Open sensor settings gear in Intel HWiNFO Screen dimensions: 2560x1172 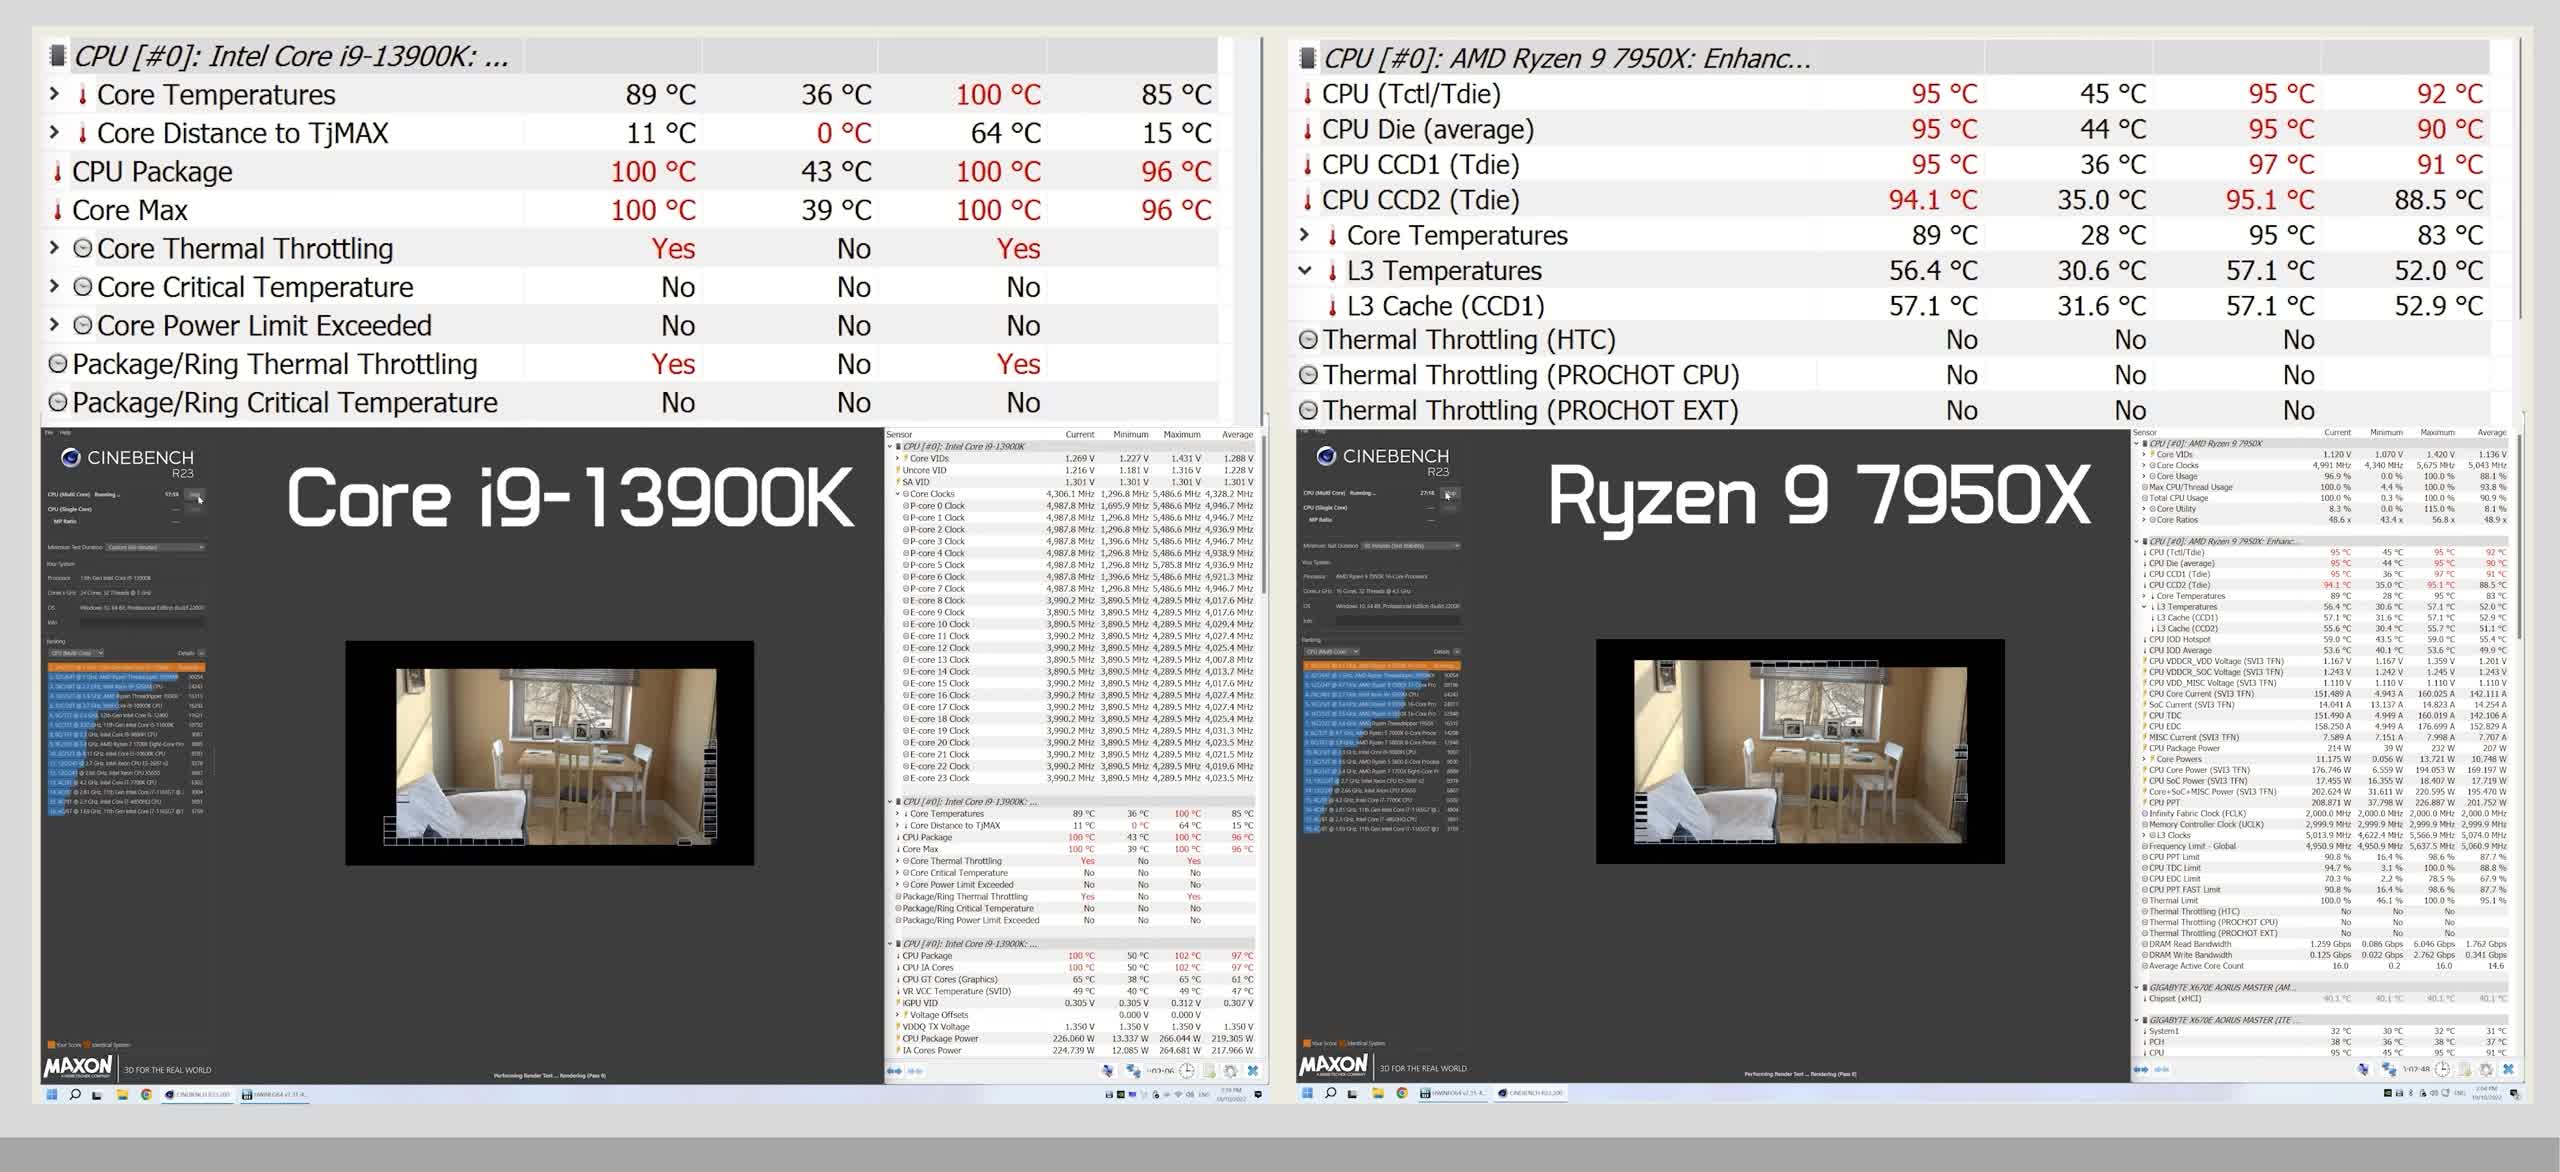[1231, 1070]
